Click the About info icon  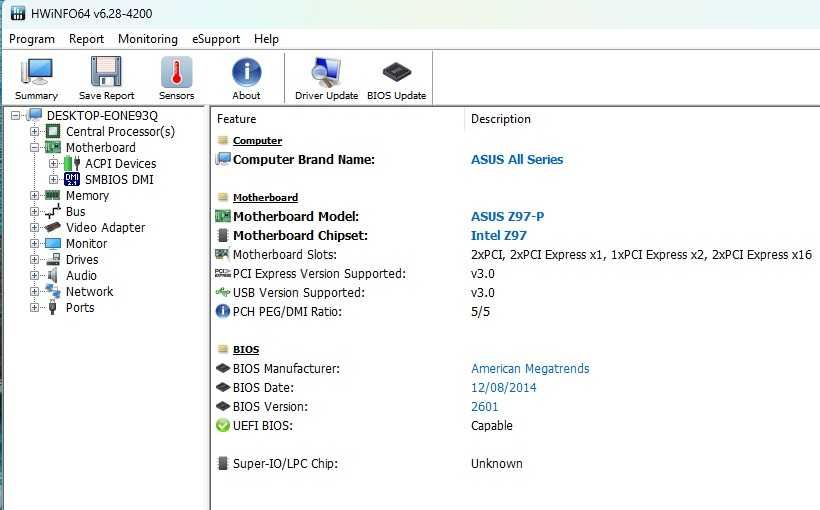coord(246,72)
